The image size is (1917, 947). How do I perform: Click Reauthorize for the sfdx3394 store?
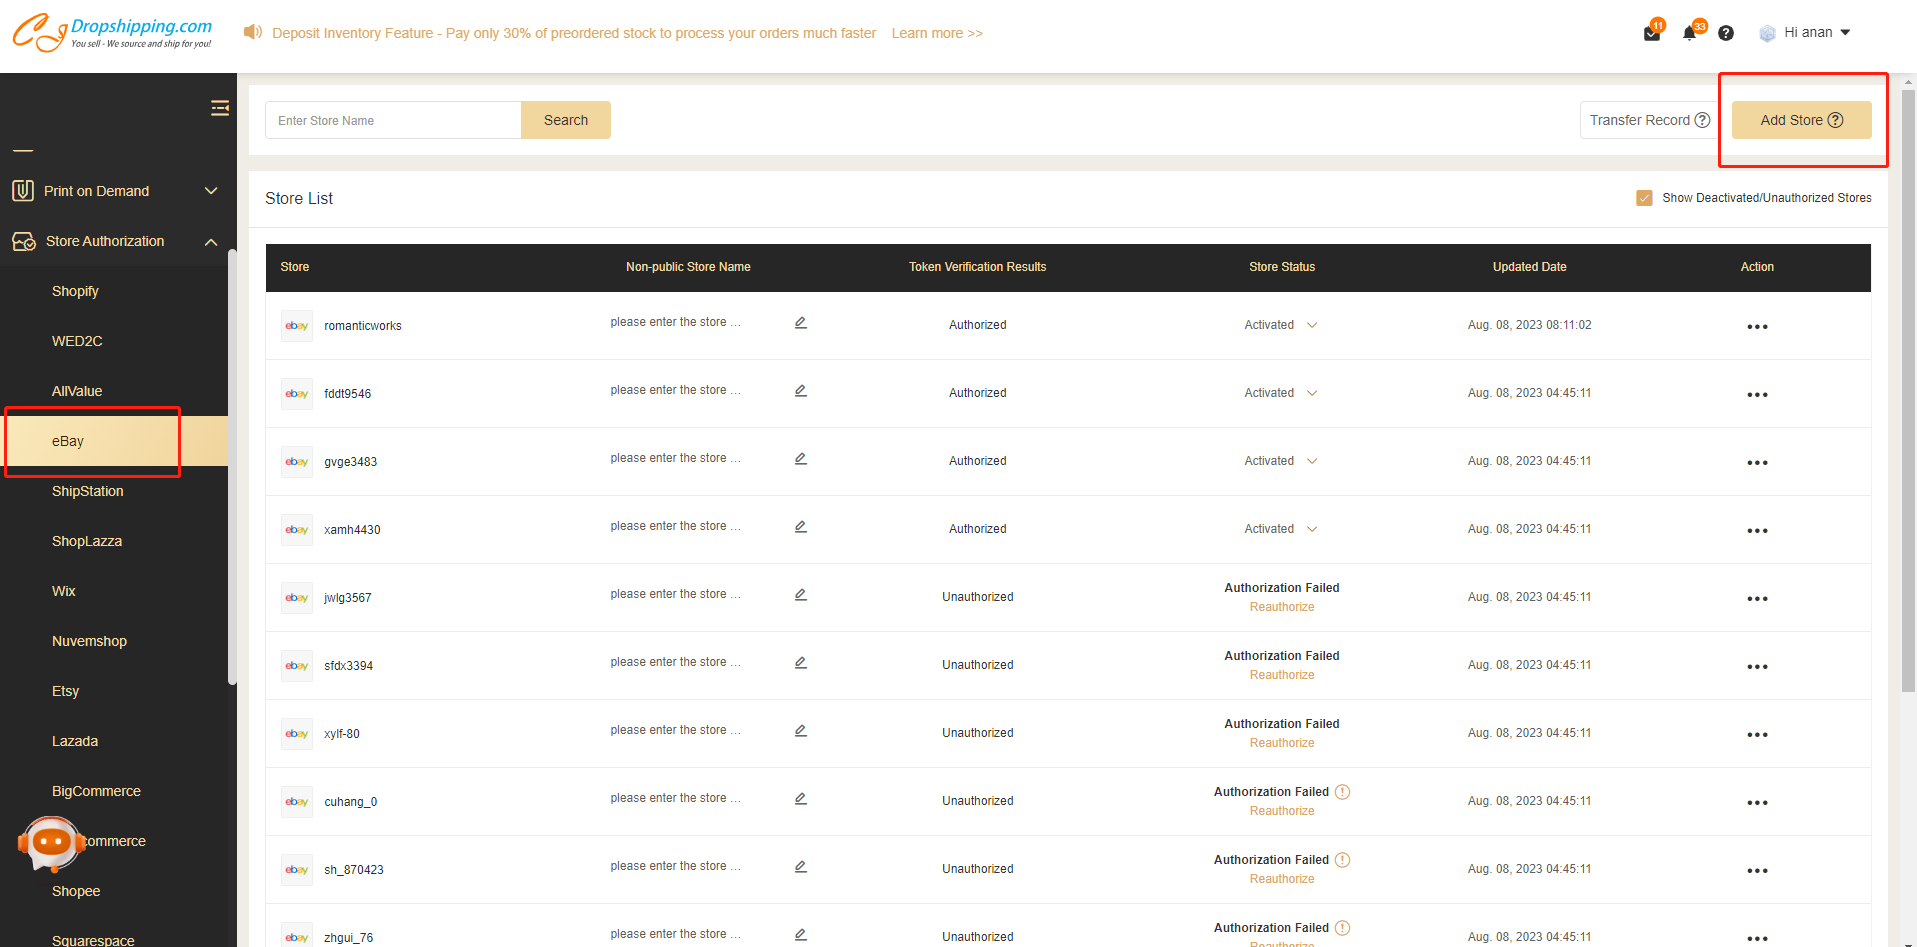[1282, 675]
